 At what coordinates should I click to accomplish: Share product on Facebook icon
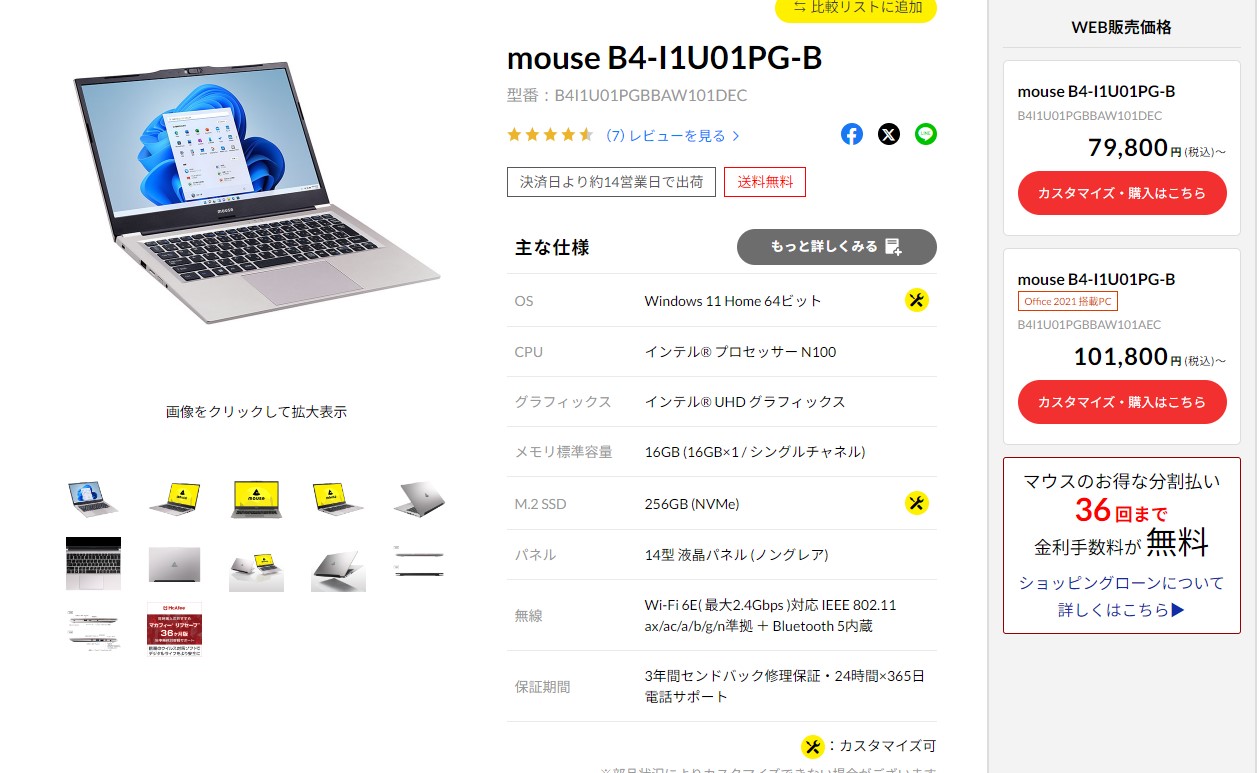(852, 134)
